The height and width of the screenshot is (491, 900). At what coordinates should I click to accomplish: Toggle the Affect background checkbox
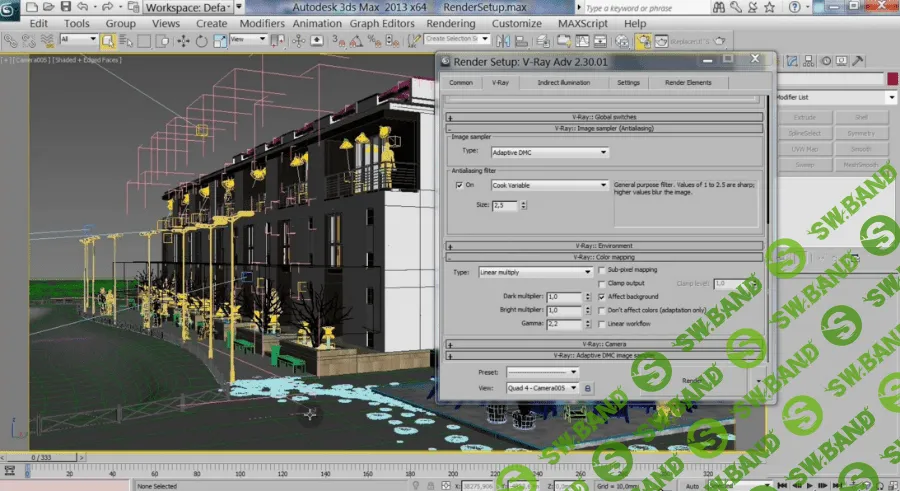600,297
